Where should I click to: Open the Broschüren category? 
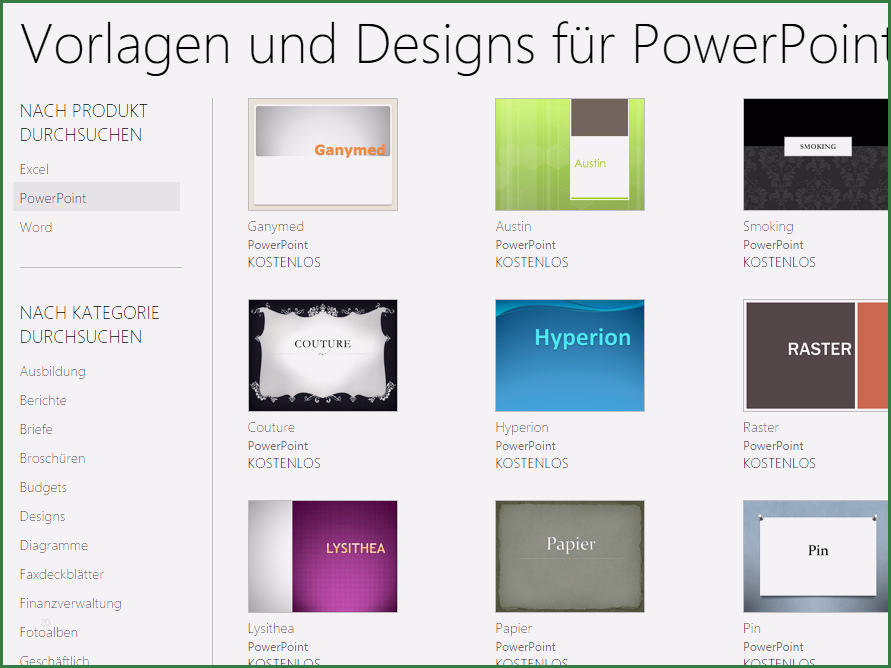pos(53,458)
